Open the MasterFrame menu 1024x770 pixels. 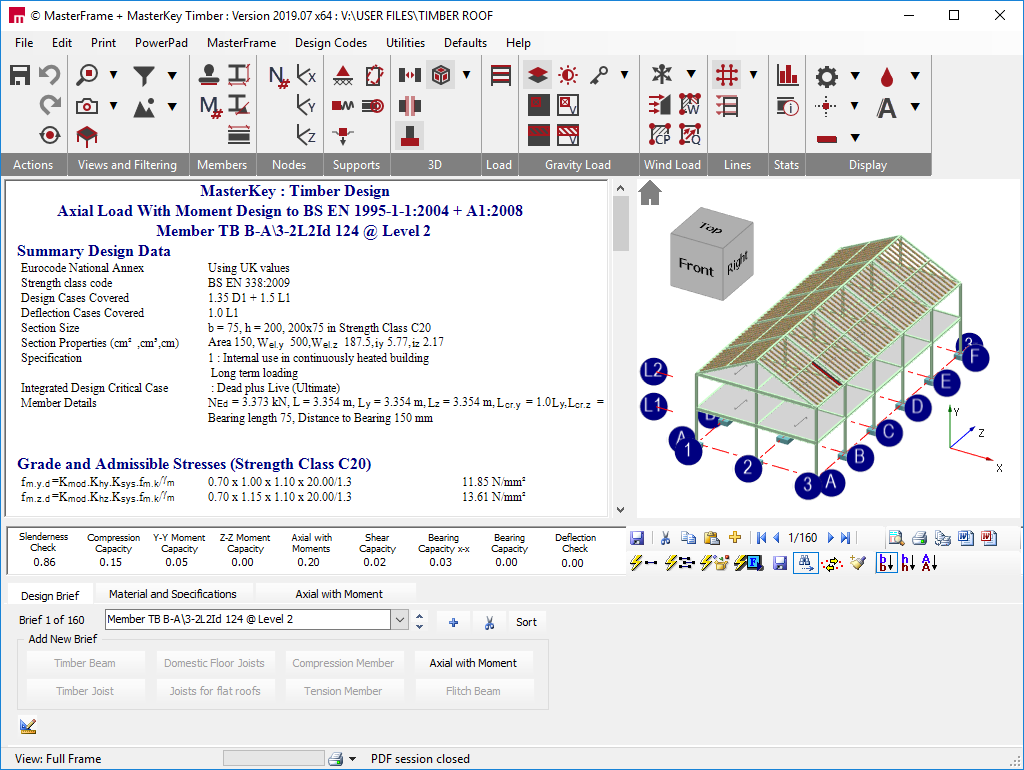pos(242,42)
